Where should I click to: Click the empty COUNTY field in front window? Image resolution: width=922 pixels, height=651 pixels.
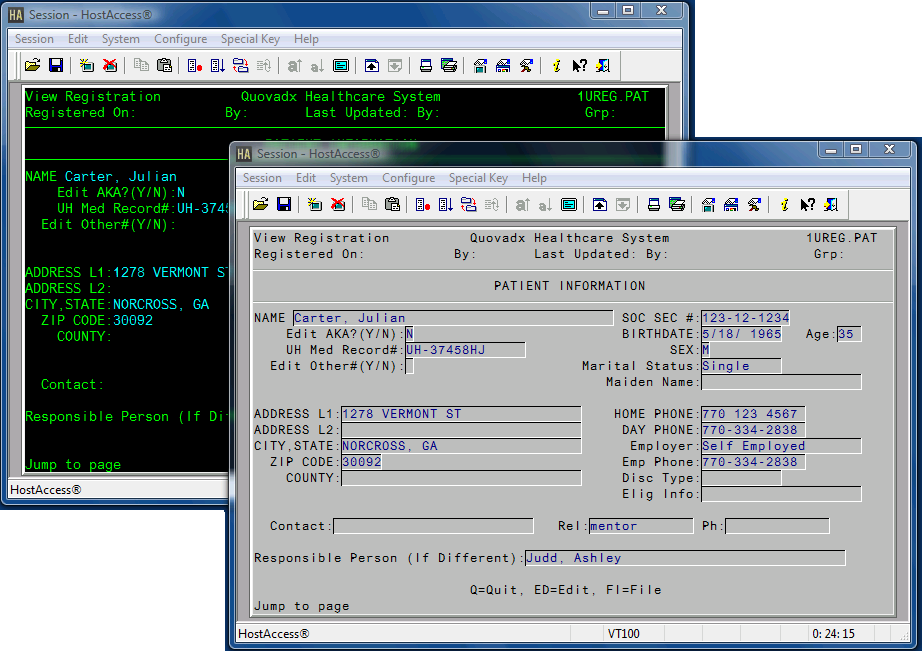coord(461,478)
